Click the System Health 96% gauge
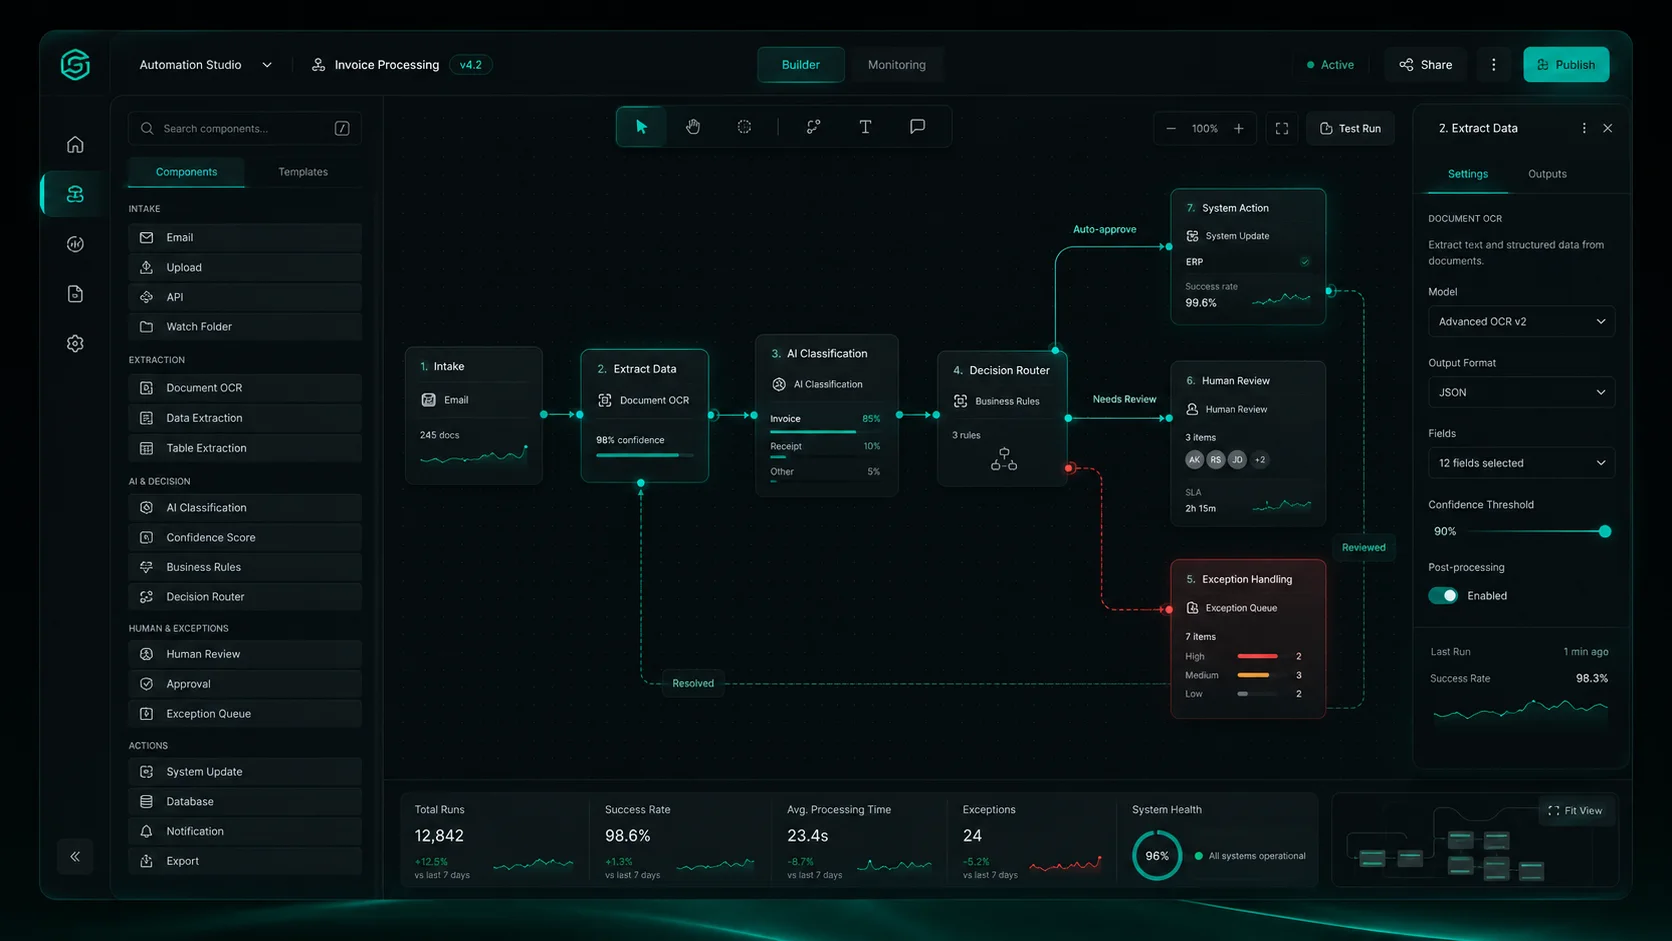Image resolution: width=1672 pixels, height=941 pixels. tap(1157, 856)
